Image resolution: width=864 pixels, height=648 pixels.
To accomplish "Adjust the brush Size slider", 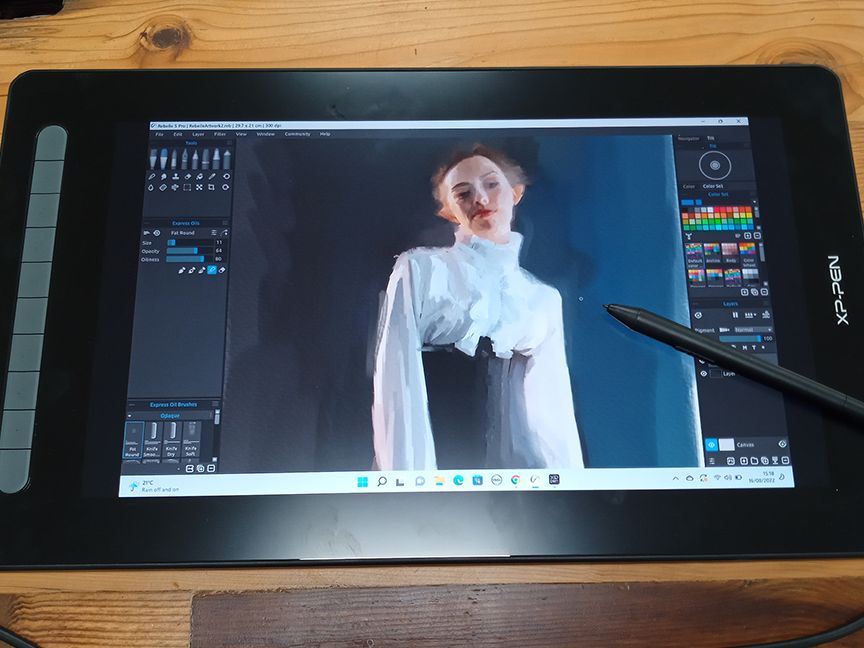I will tap(190, 242).
